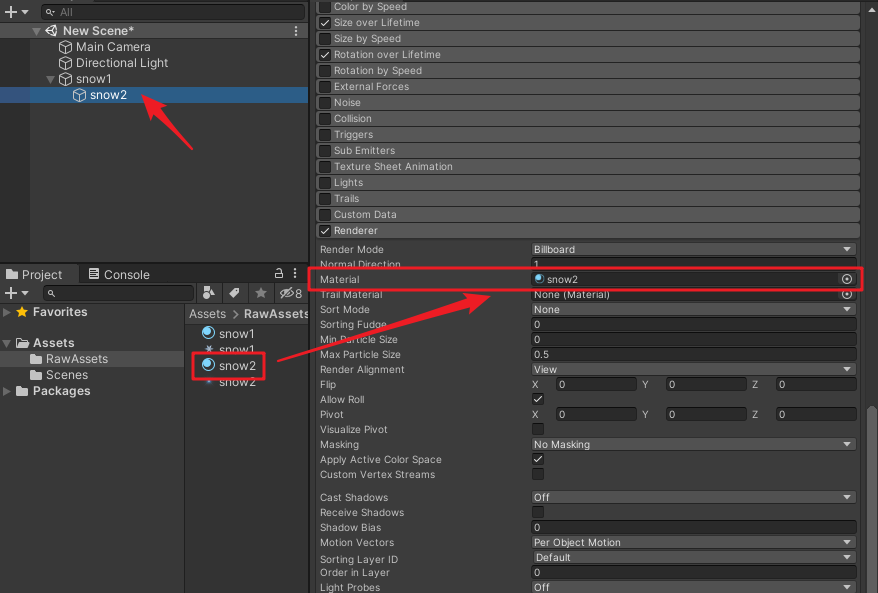Click the Inspector vertical scrollbar
This screenshot has height=593, width=878.
click(x=871, y=499)
